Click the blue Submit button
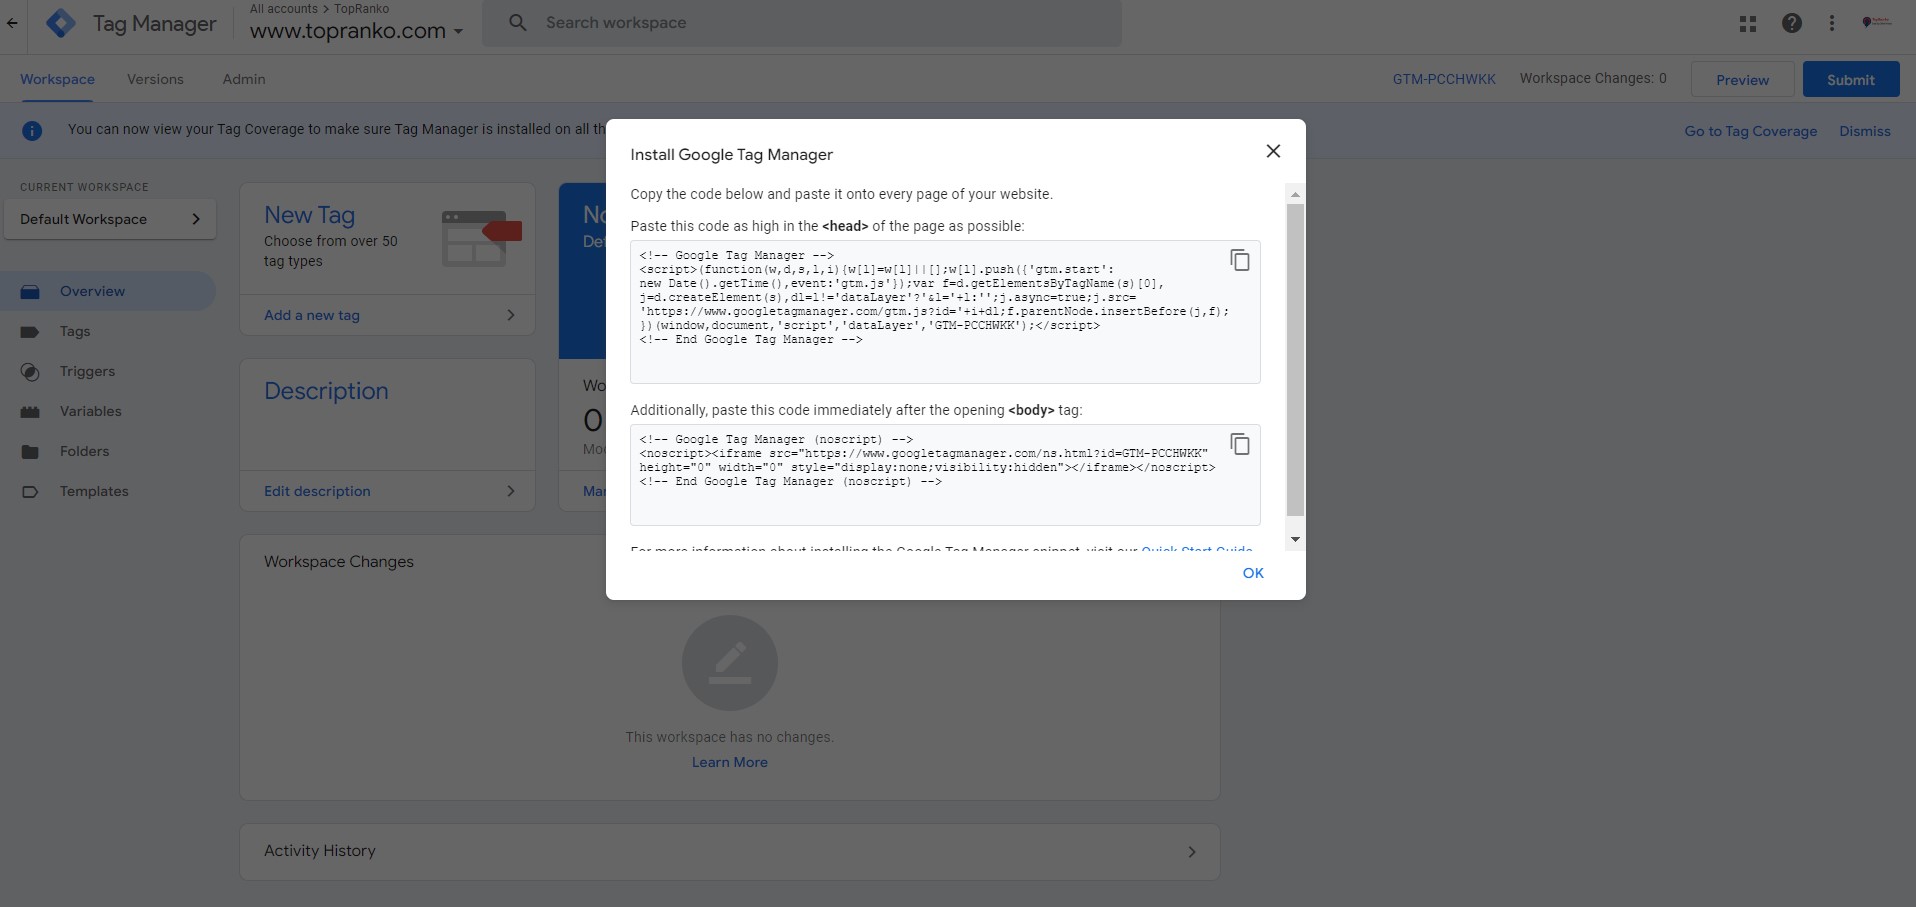 [1851, 80]
